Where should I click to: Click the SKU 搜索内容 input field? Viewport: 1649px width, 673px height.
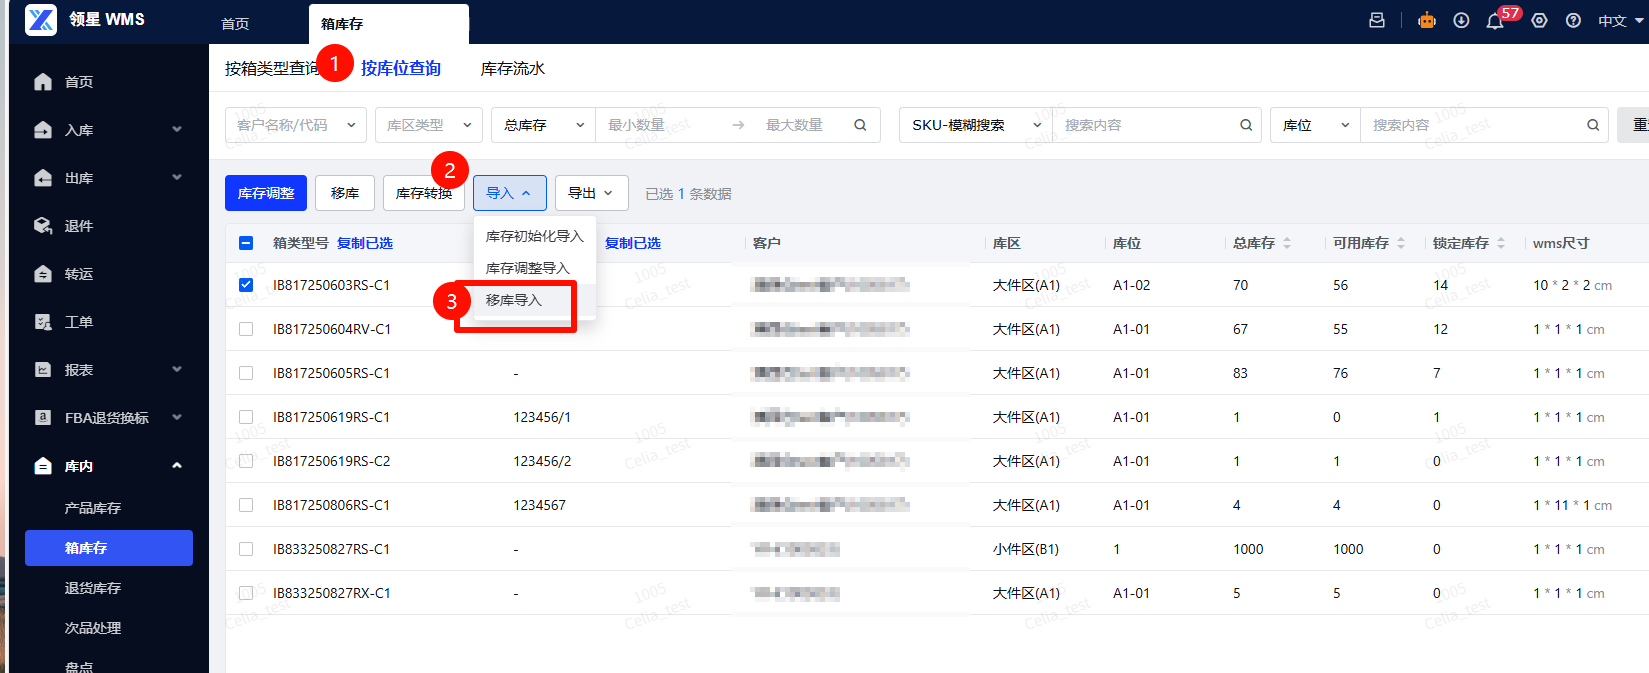click(1146, 125)
